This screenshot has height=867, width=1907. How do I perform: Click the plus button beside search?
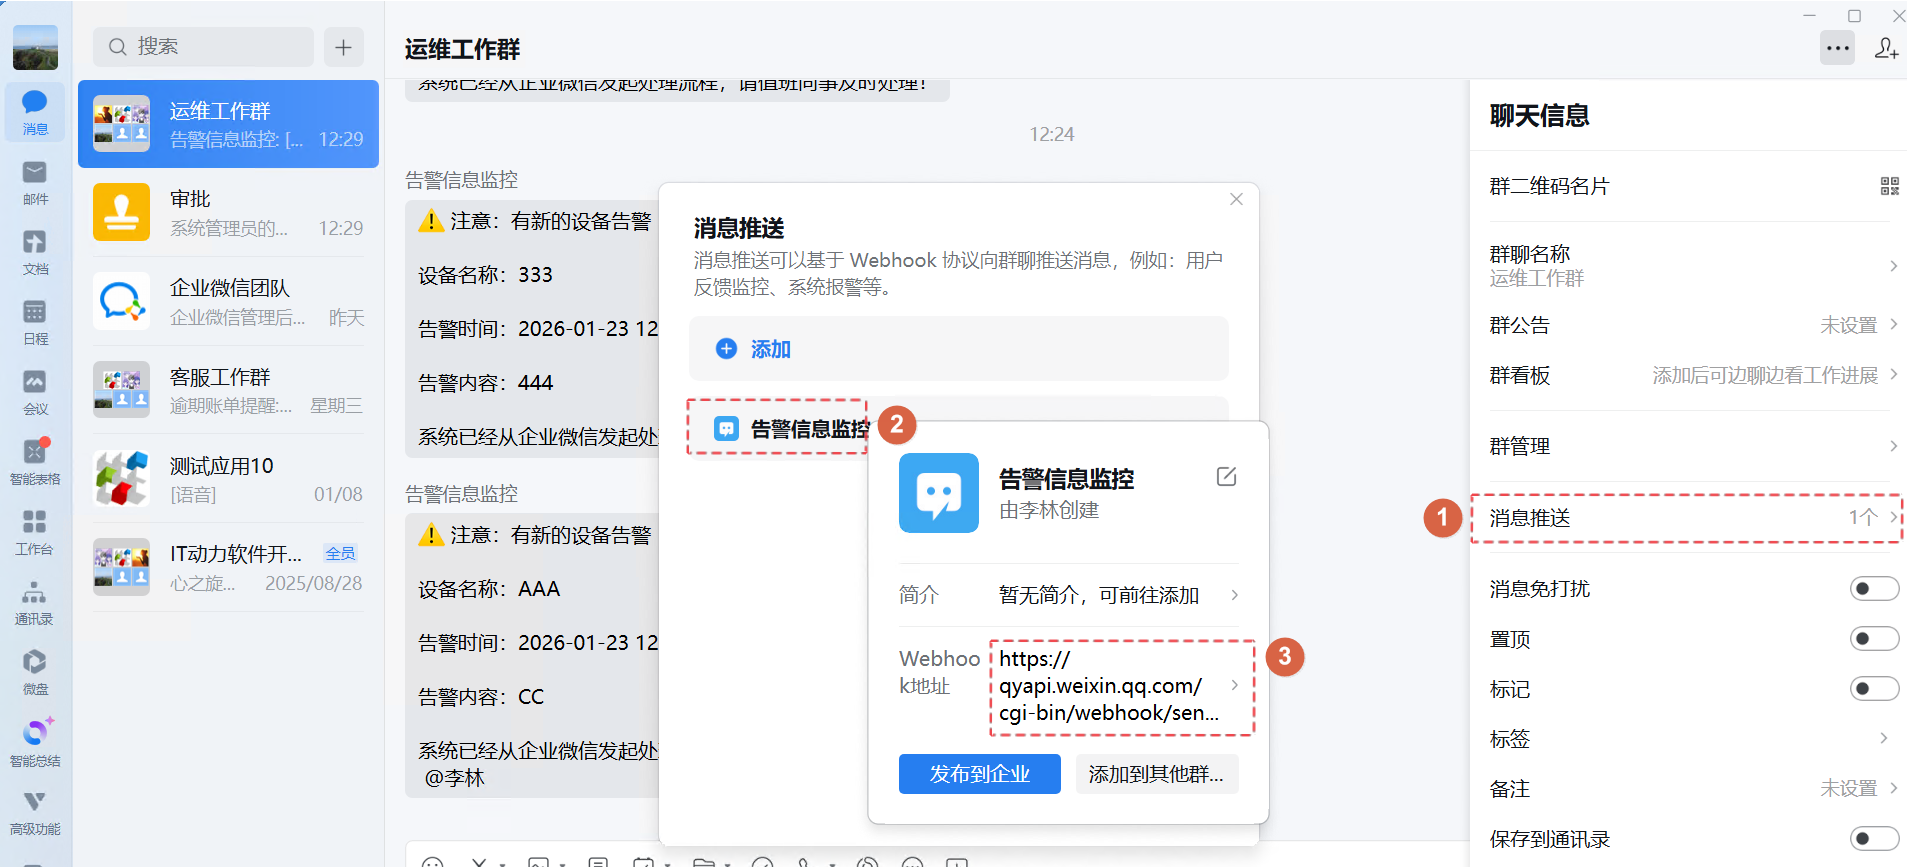(343, 47)
